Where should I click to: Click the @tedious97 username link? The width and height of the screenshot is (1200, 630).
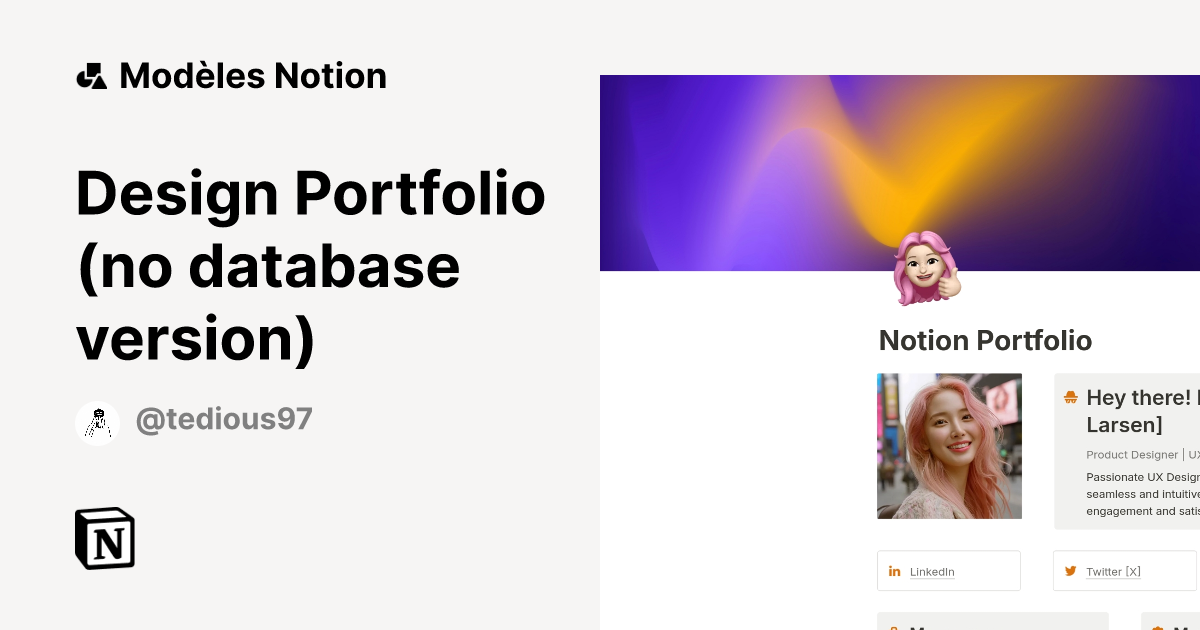(x=223, y=419)
